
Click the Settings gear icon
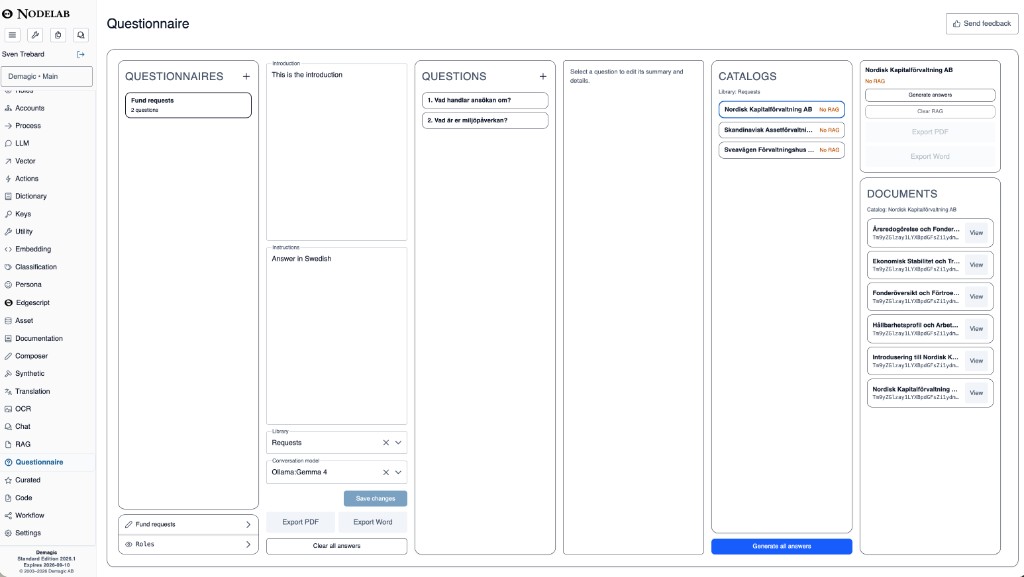(x=8, y=533)
